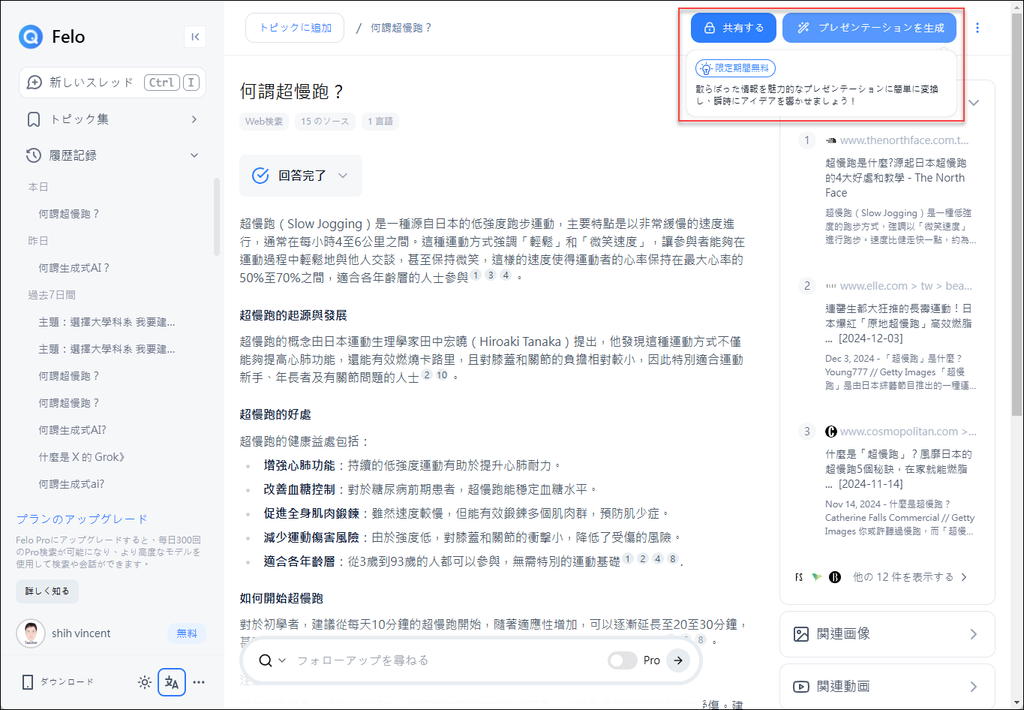Click the プランのアップグレード link
Screen dimensions: 1024x710
pyautogui.click(x=82, y=519)
